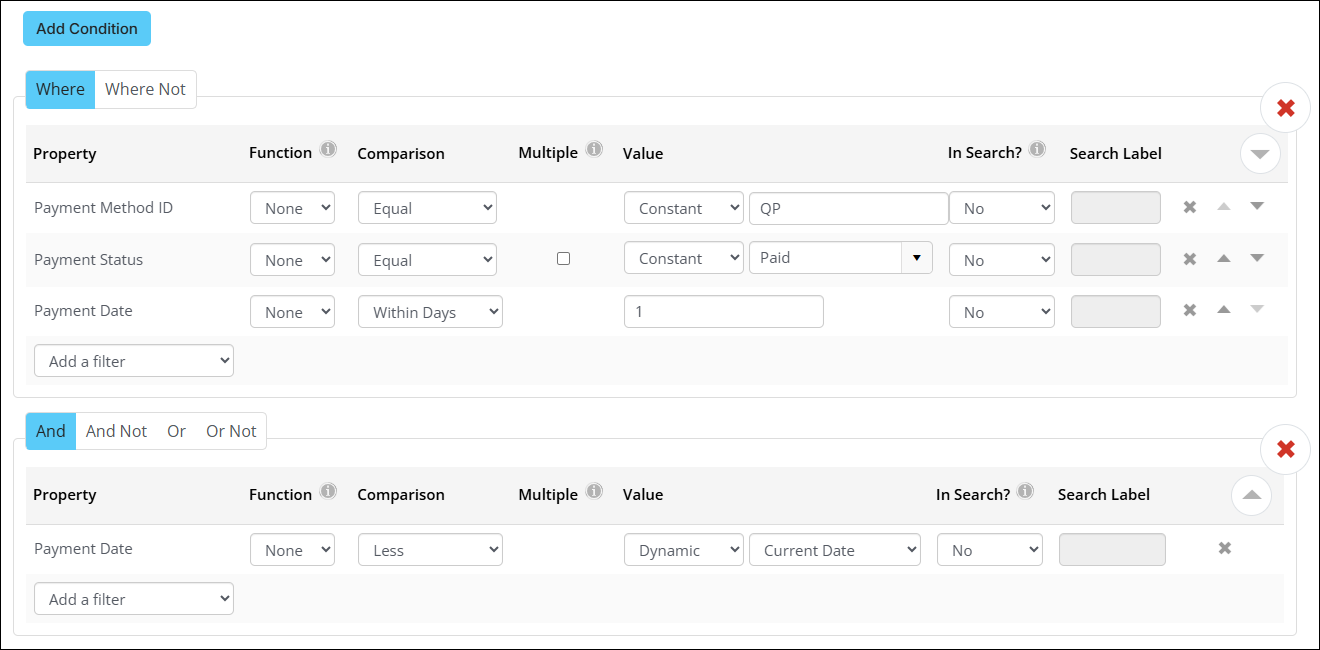Click the value field containing QP
The height and width of the screenshot is (650, 1320).
(848, 208)
